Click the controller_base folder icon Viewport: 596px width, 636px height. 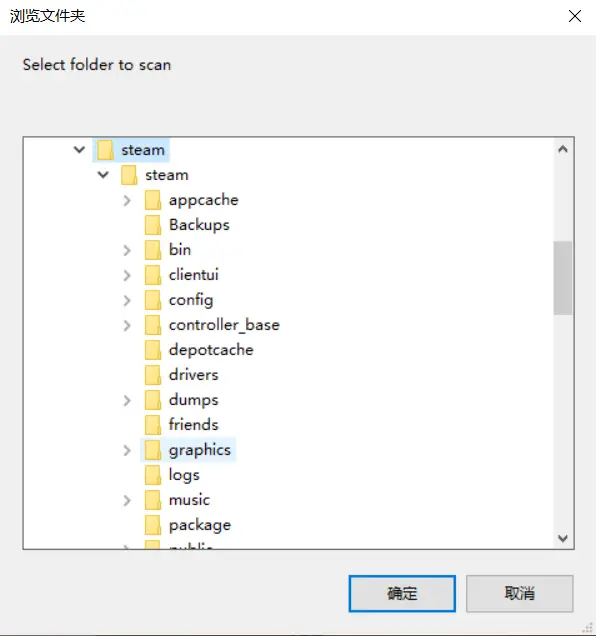(153, 325)
